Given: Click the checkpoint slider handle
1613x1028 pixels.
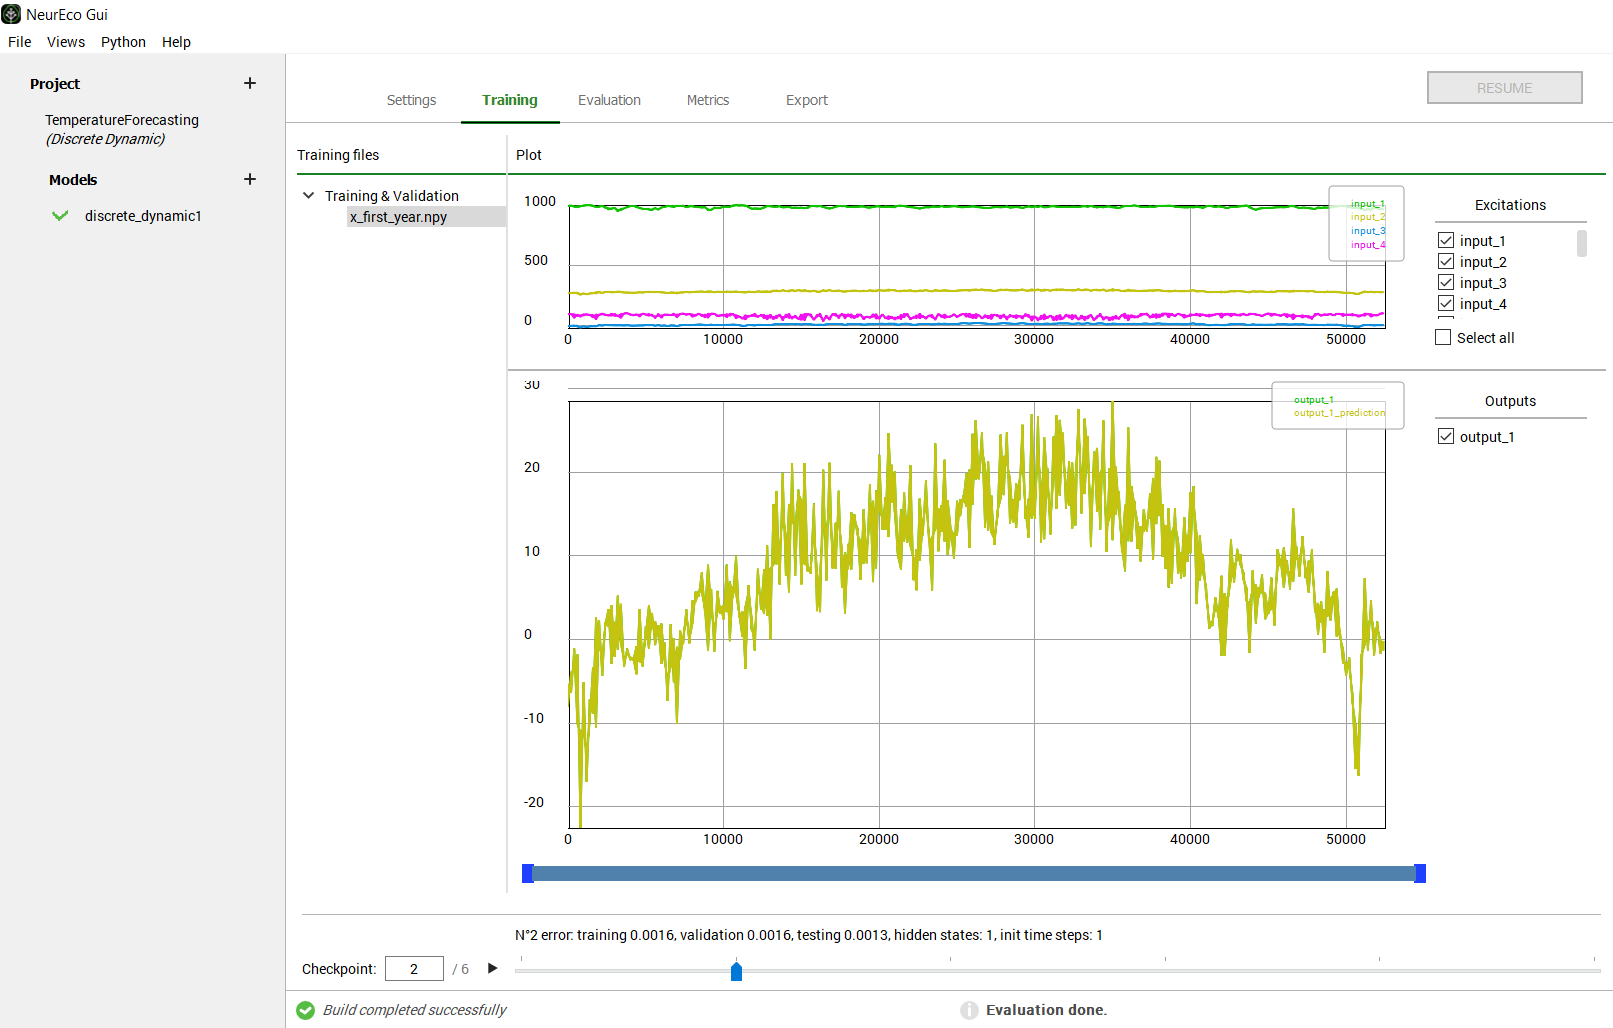Looking at the screenshot, I should pos(736,971).
